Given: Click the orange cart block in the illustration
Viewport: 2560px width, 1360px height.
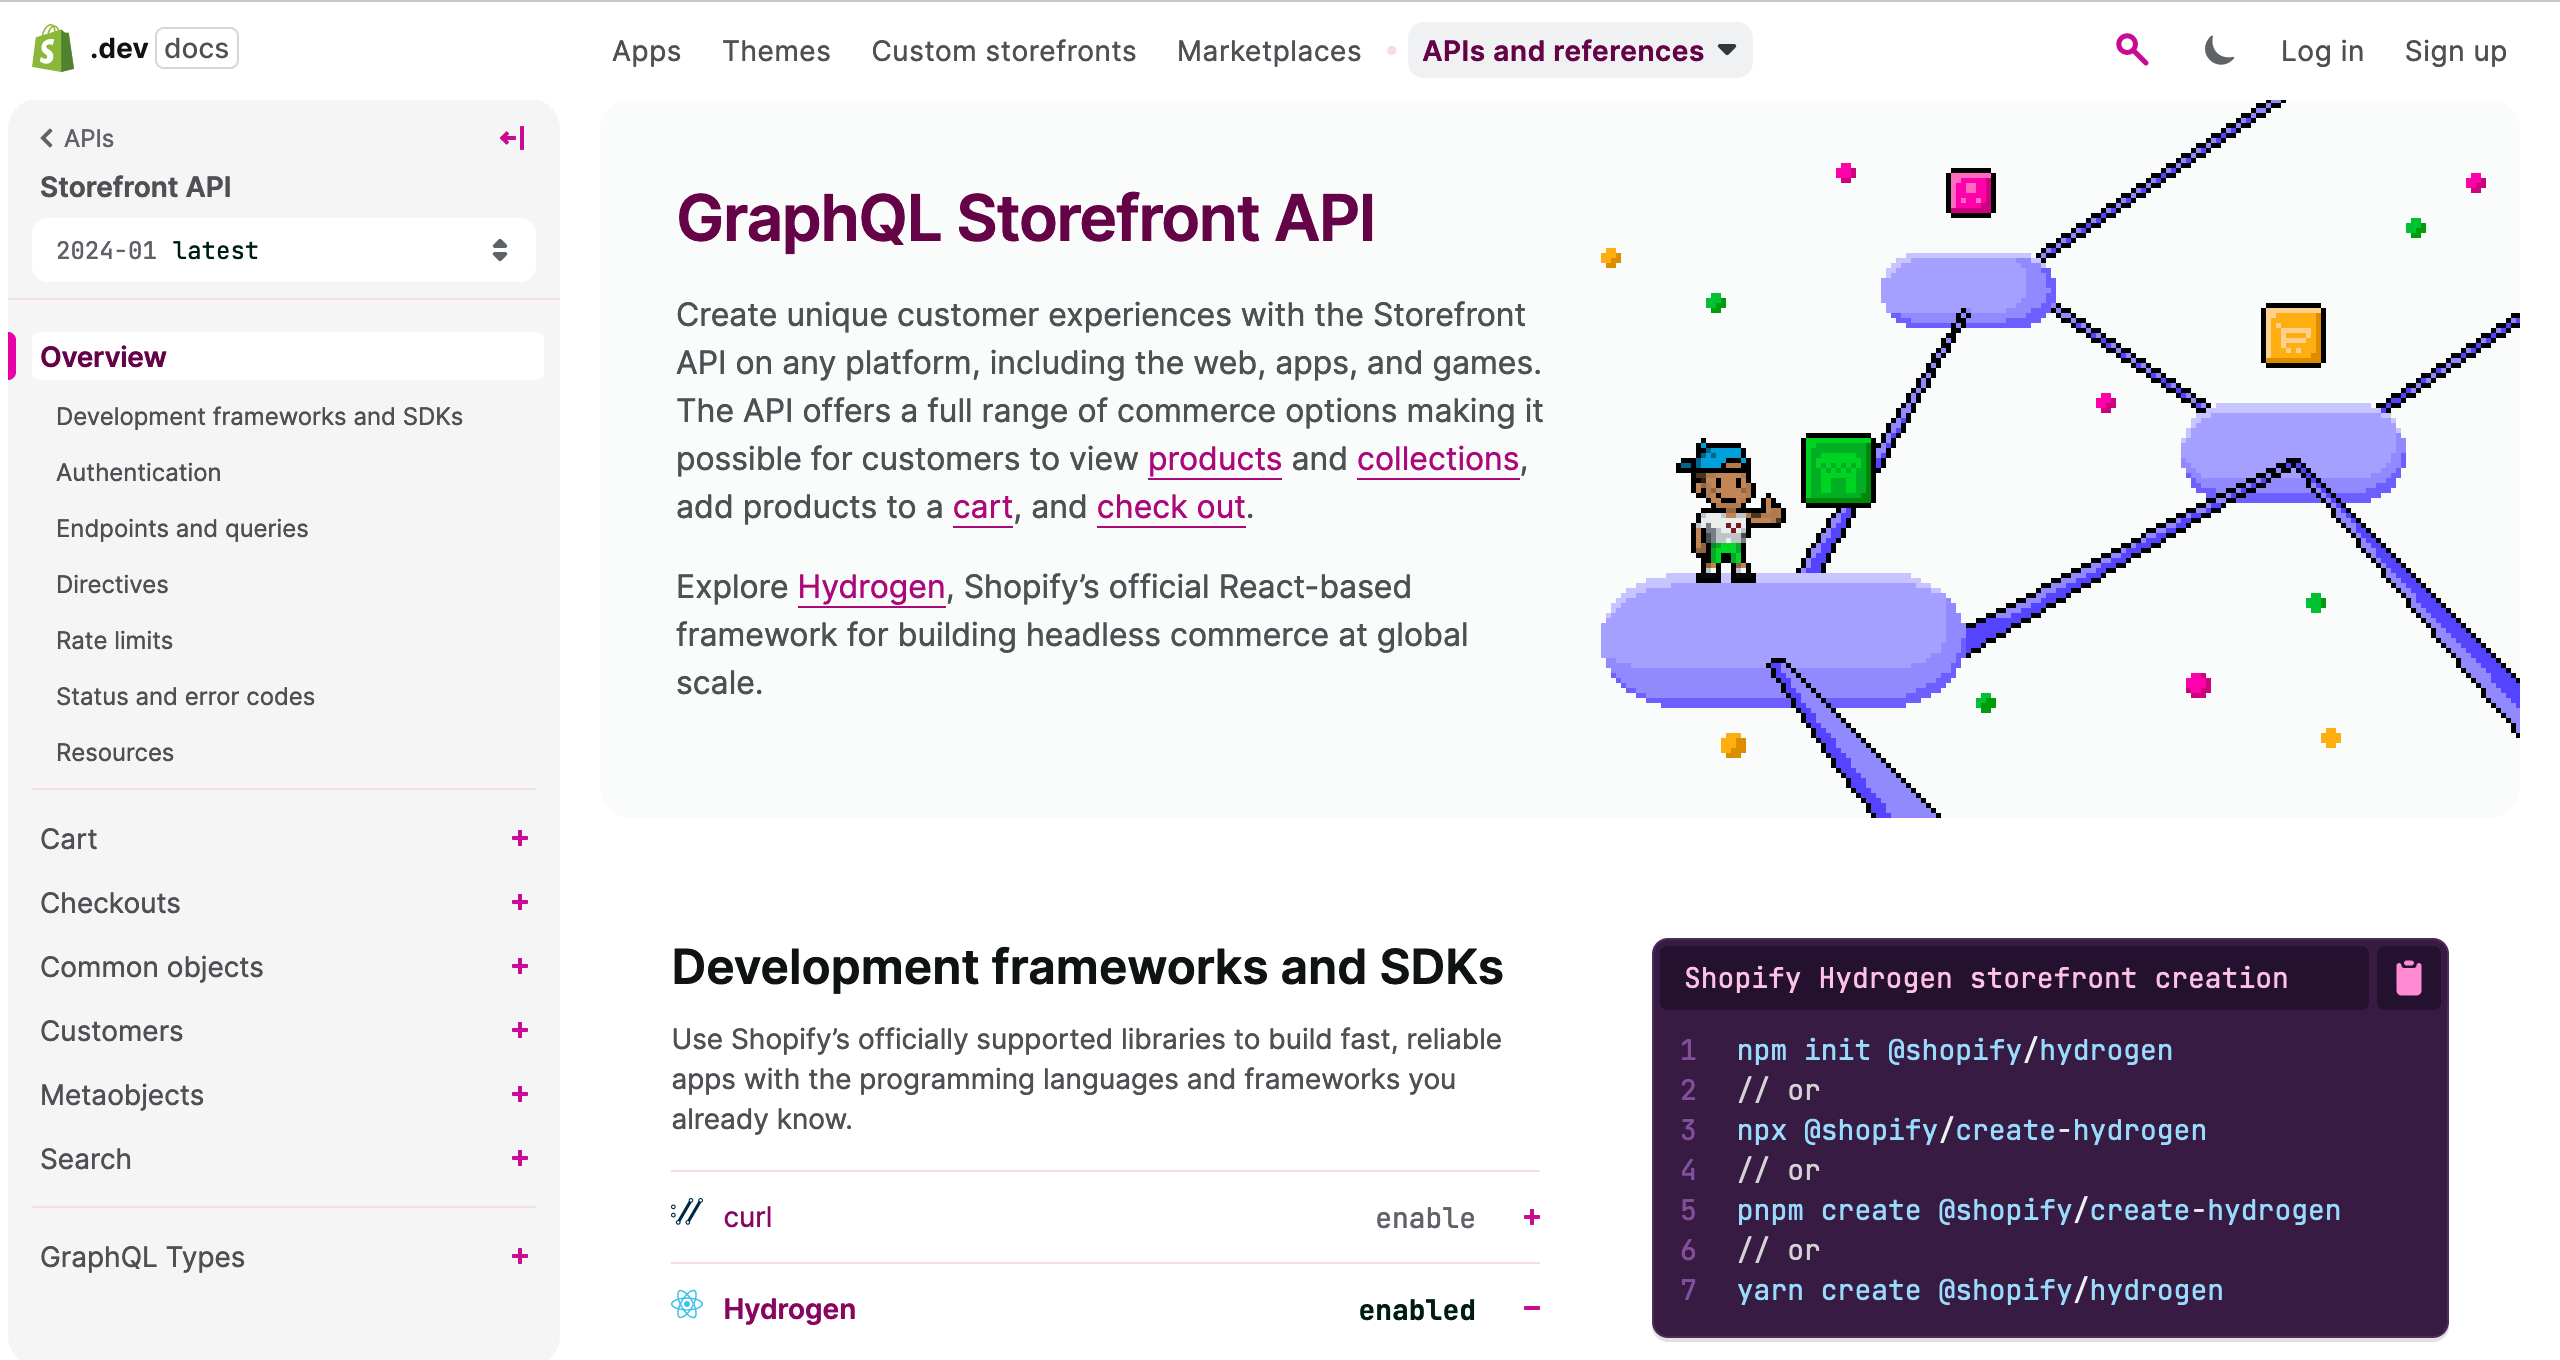Looking at the screenshot, I should (x=2292, y=335).
